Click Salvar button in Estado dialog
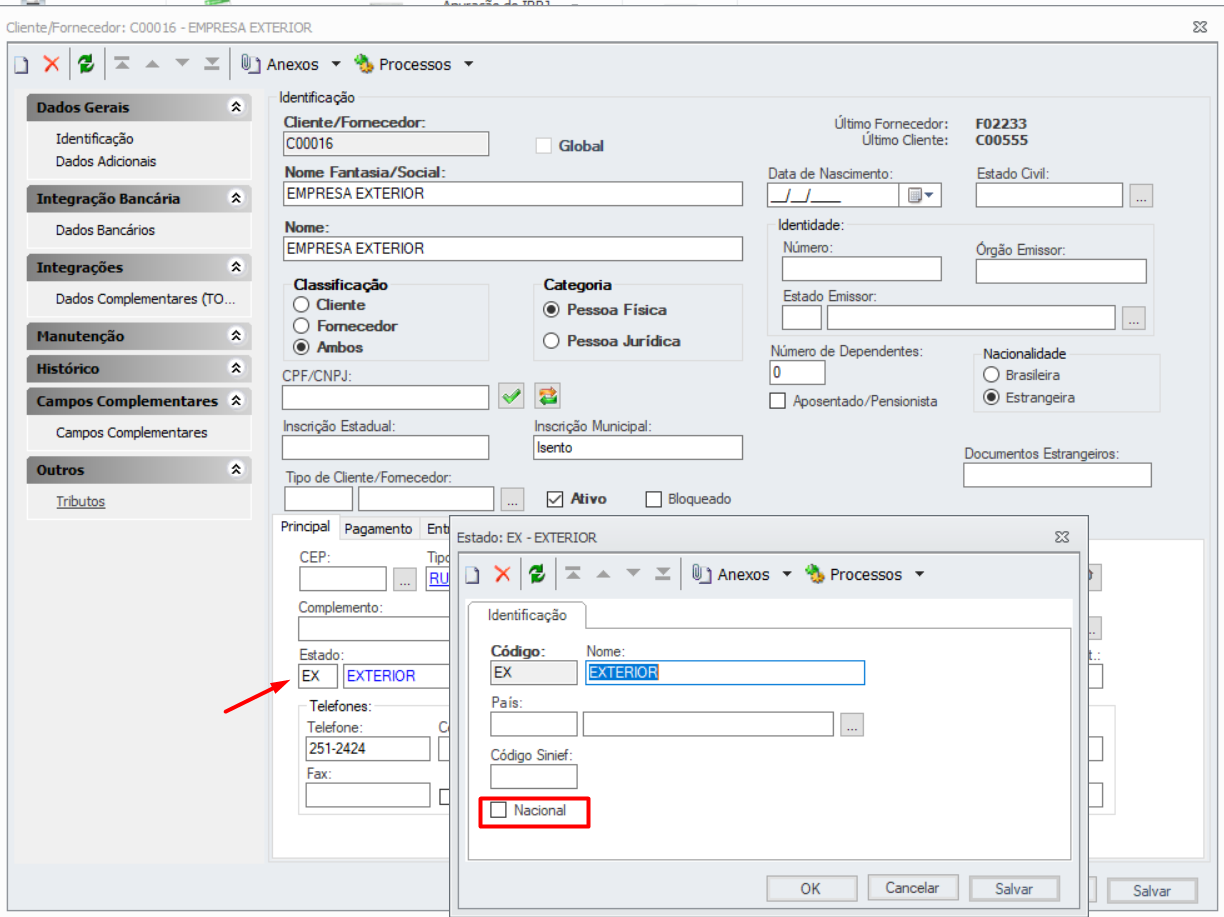 click(x=1014, y=888)
